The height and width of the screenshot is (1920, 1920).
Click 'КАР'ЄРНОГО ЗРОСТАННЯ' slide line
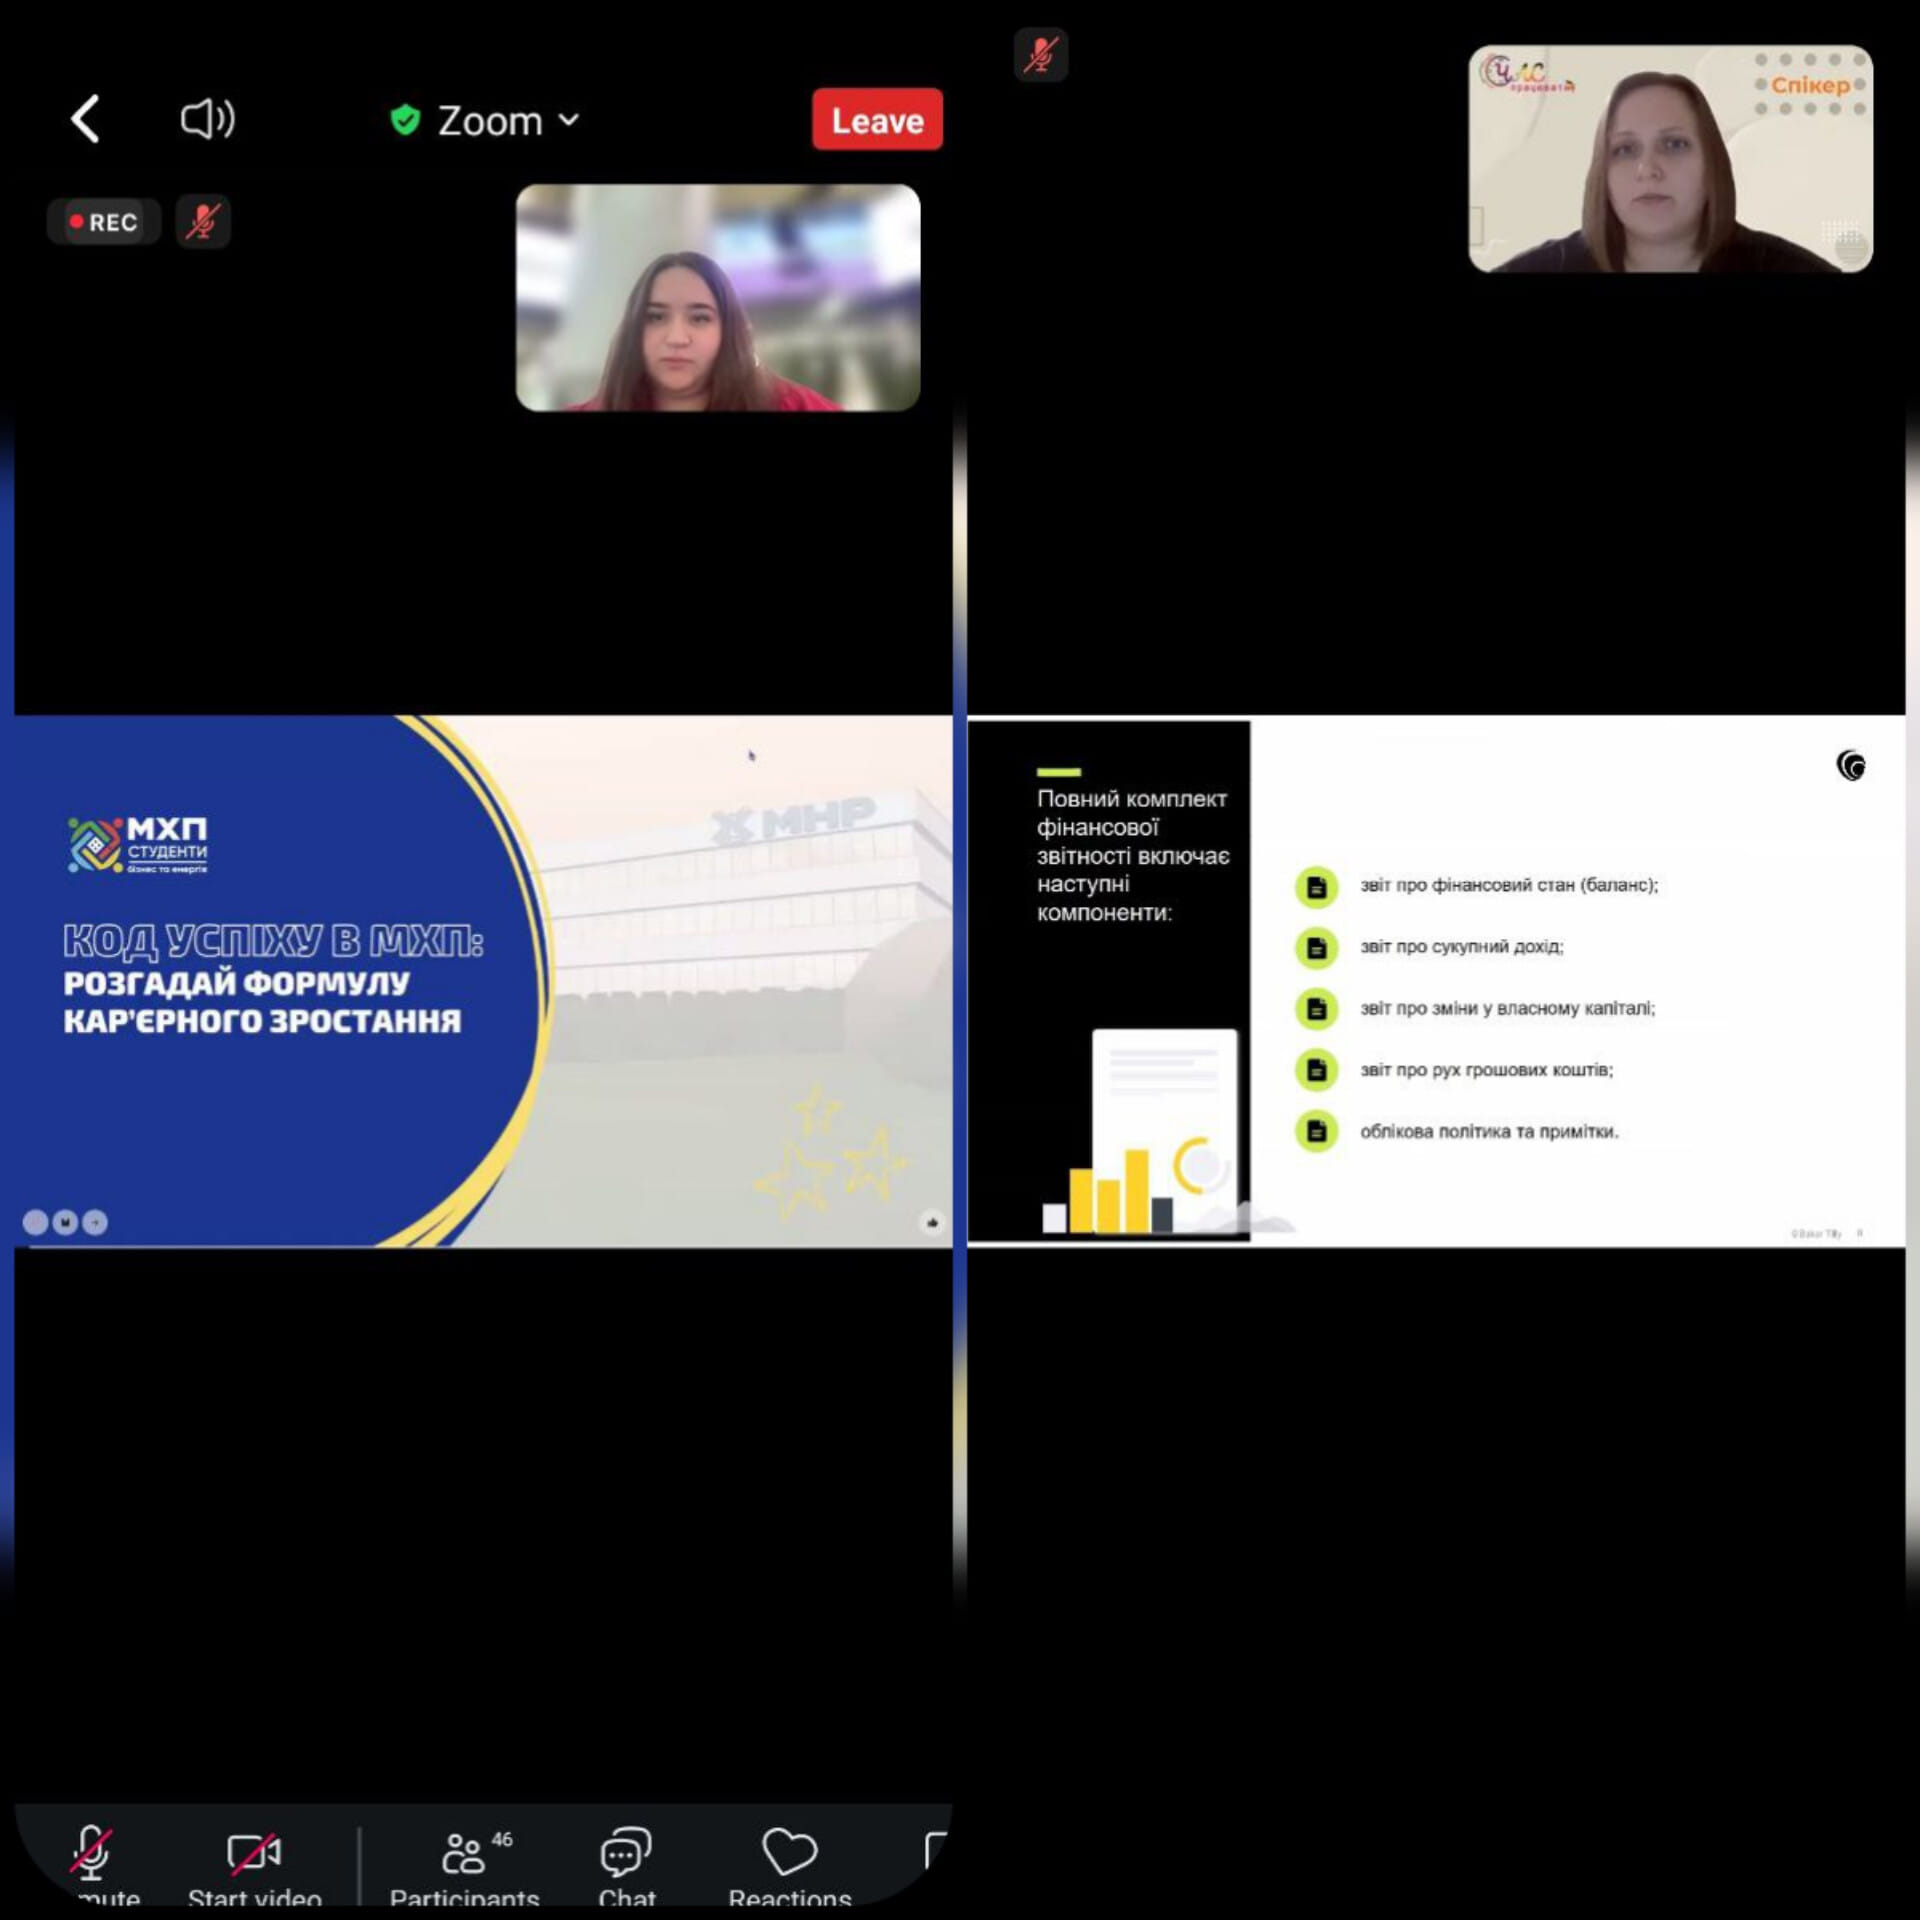pos(262,1021)
